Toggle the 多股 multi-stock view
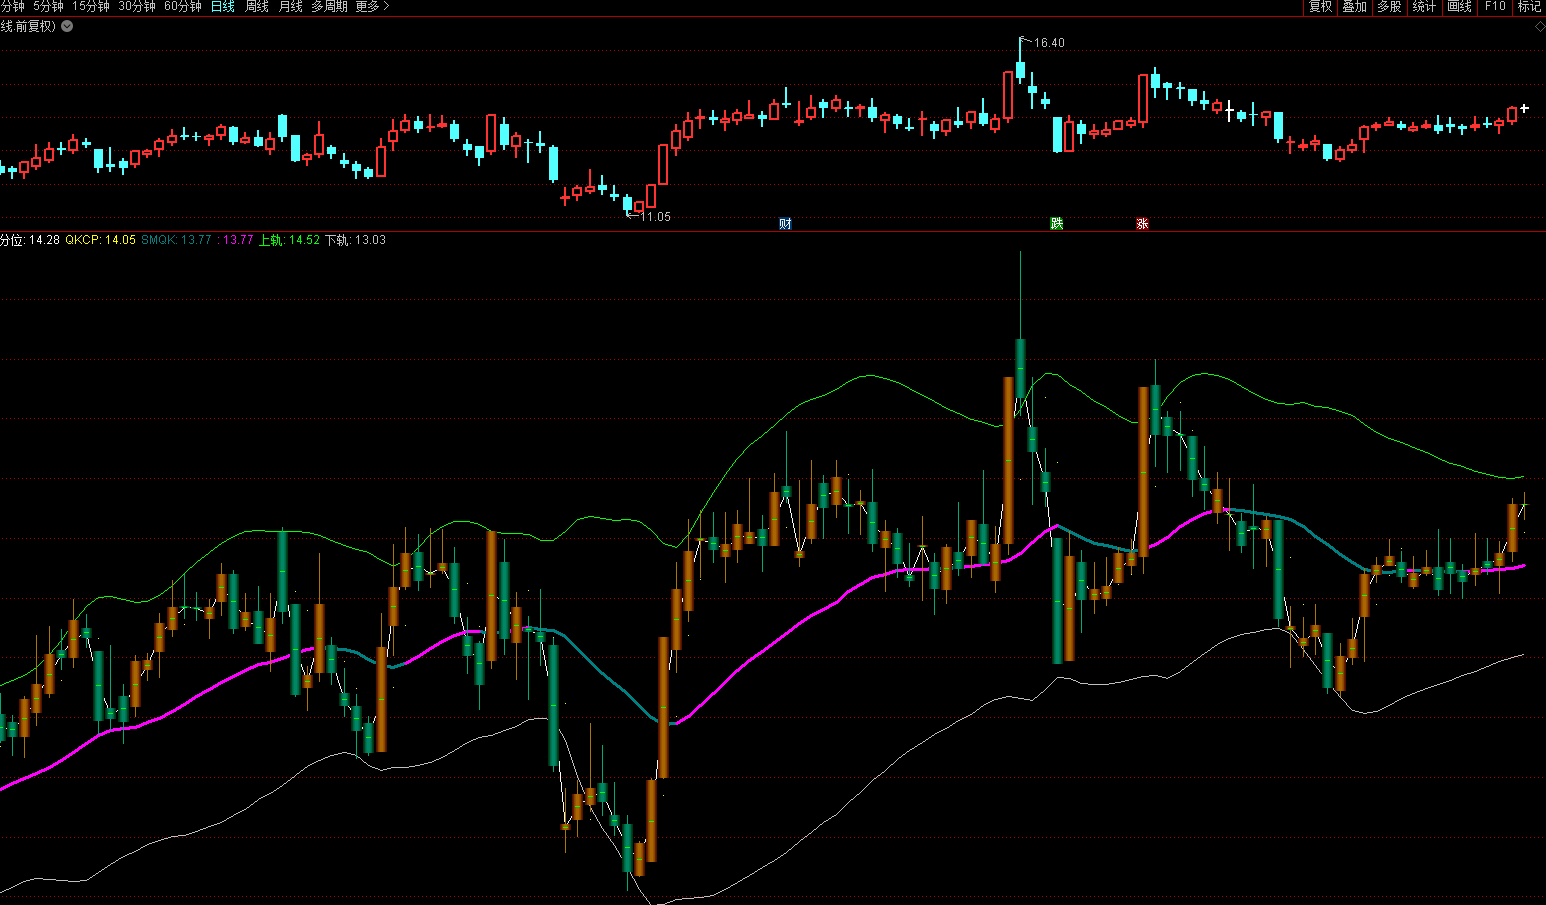The width and height of the screenshot is (1546, 905). [x=1389, y=7]
